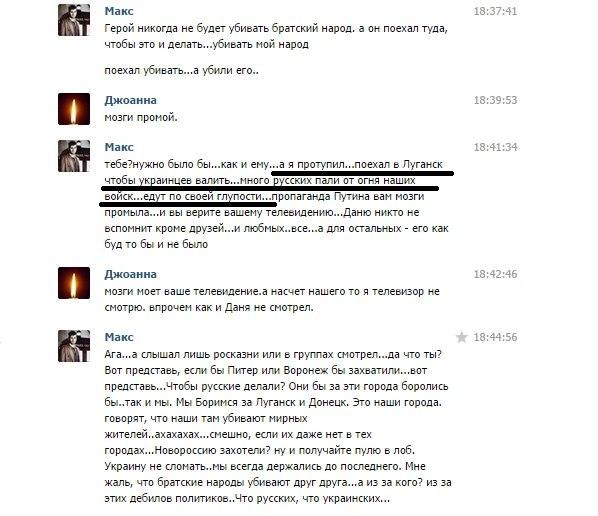
Task: Open the Джоанна name link at 18:39:53
Action: pyautogui.click(x=130, y=100)
